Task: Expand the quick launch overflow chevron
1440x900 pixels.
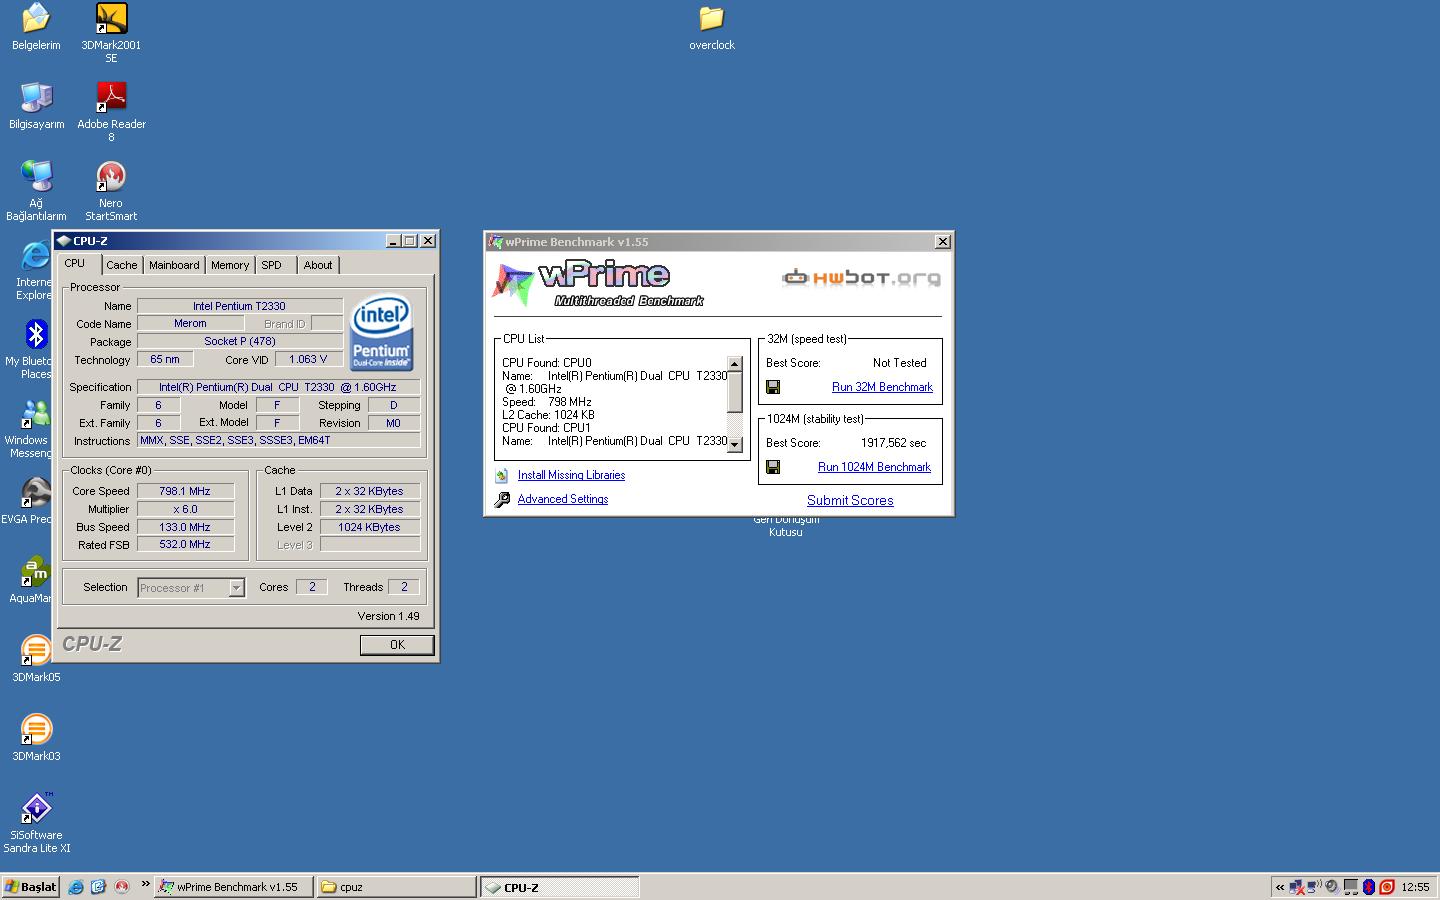Action: point(145,884)
